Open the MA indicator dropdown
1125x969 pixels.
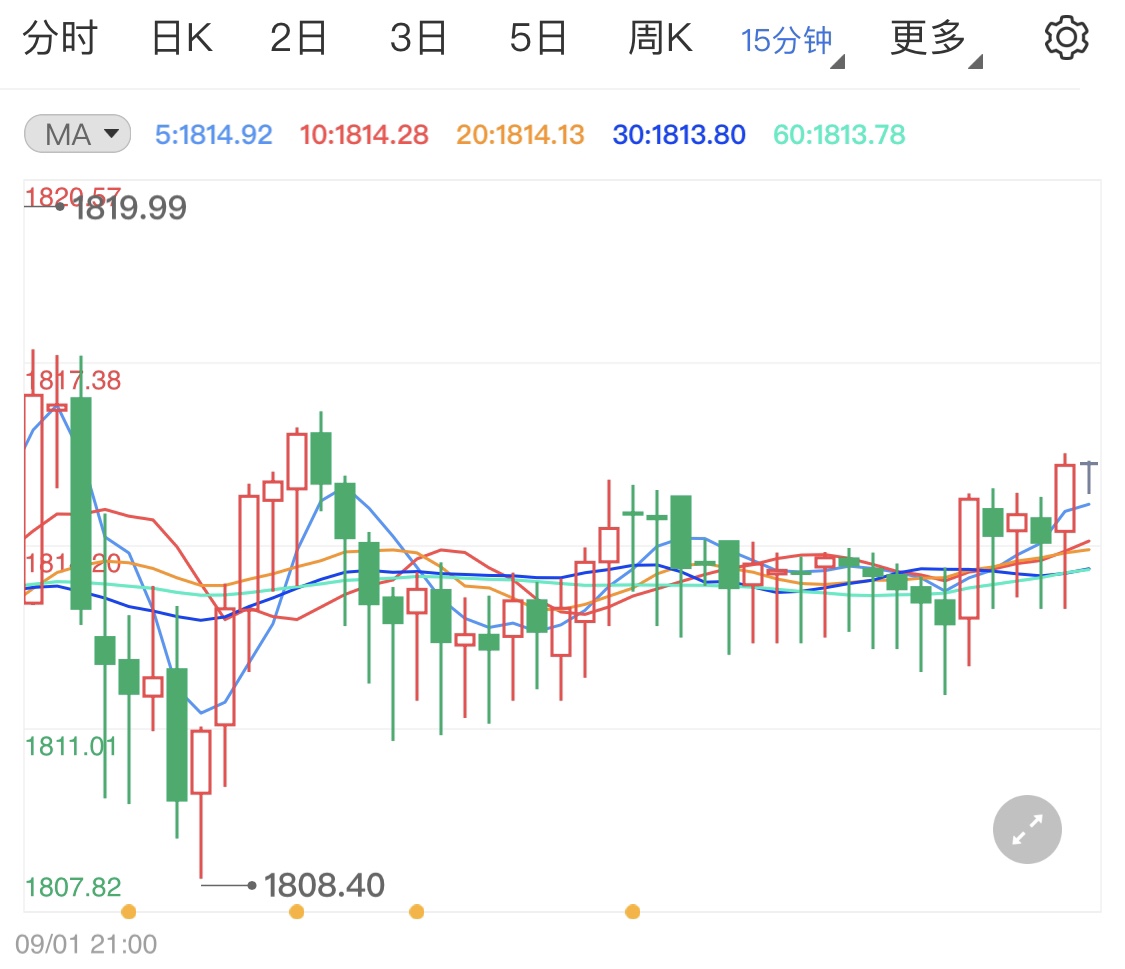point(77,134)
